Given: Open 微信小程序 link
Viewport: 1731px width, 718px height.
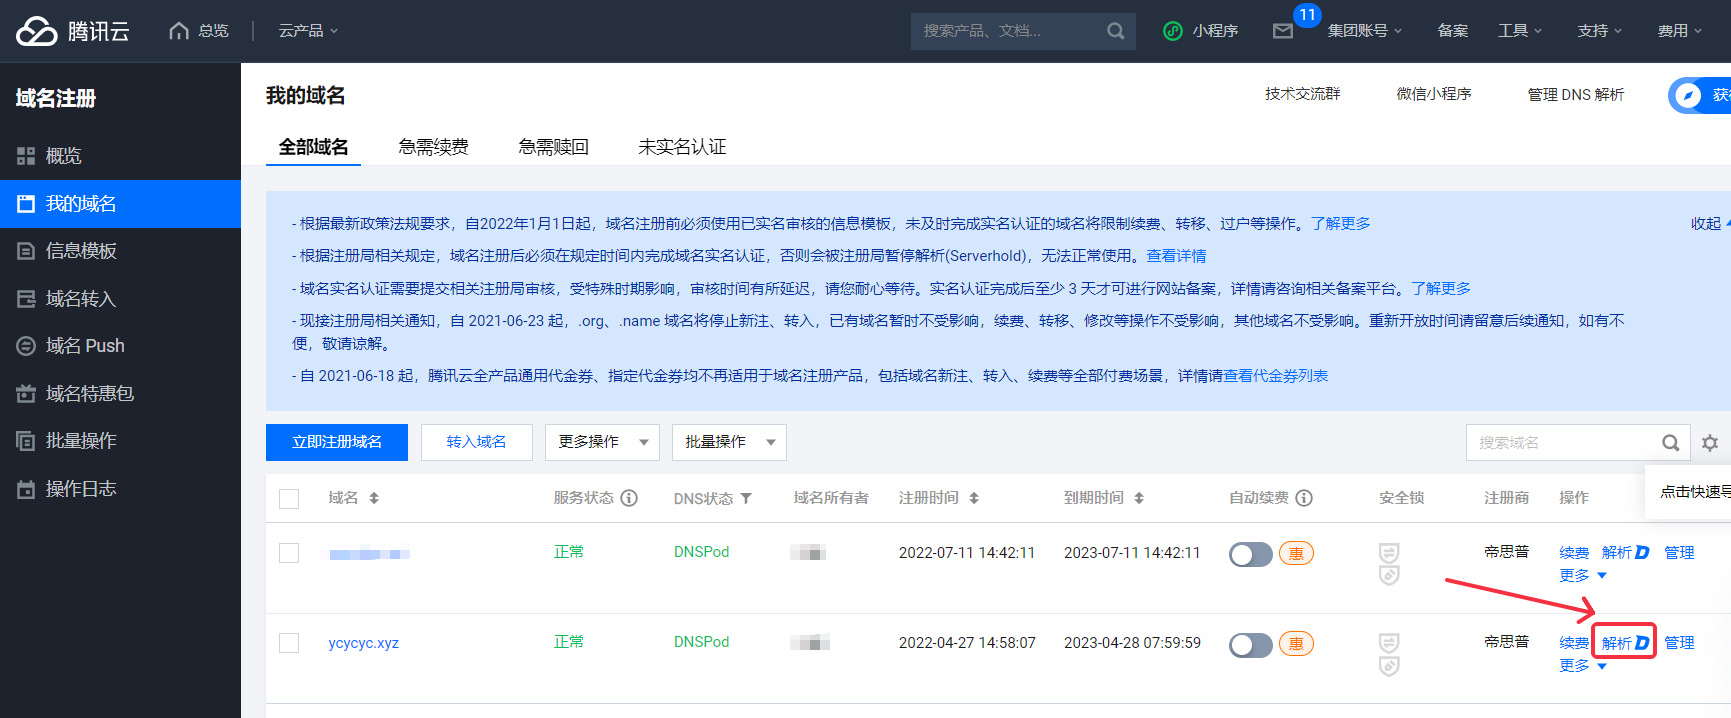Looking at the screenshot, I should pos(1434,94).
